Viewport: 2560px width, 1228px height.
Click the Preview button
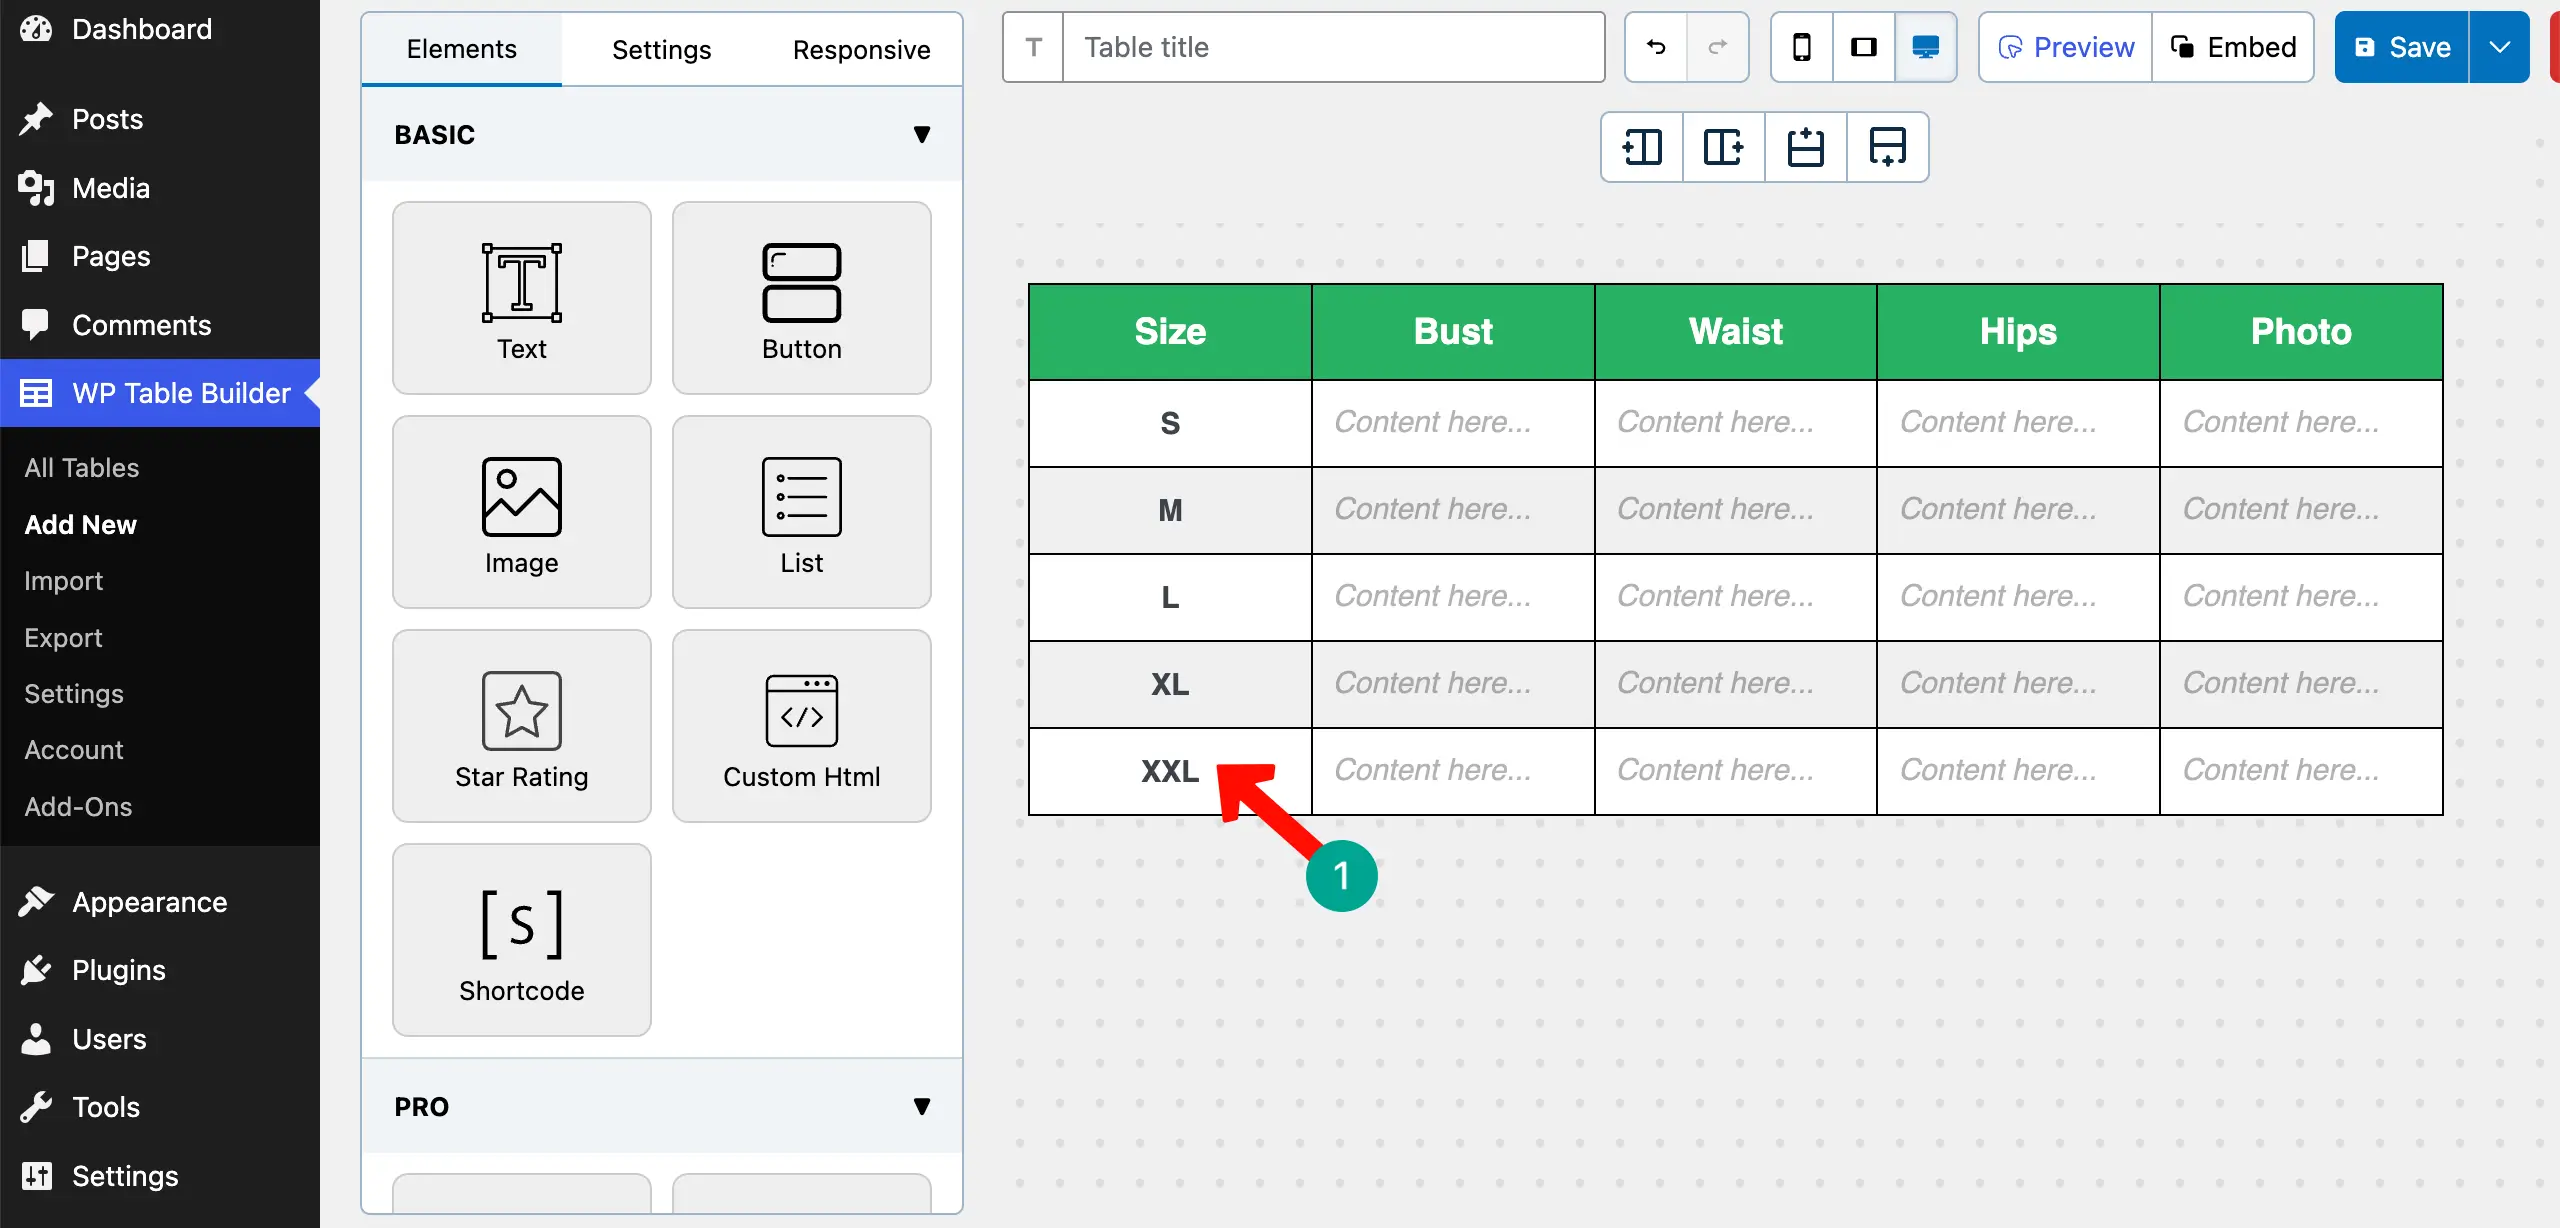click(2064, 47)
